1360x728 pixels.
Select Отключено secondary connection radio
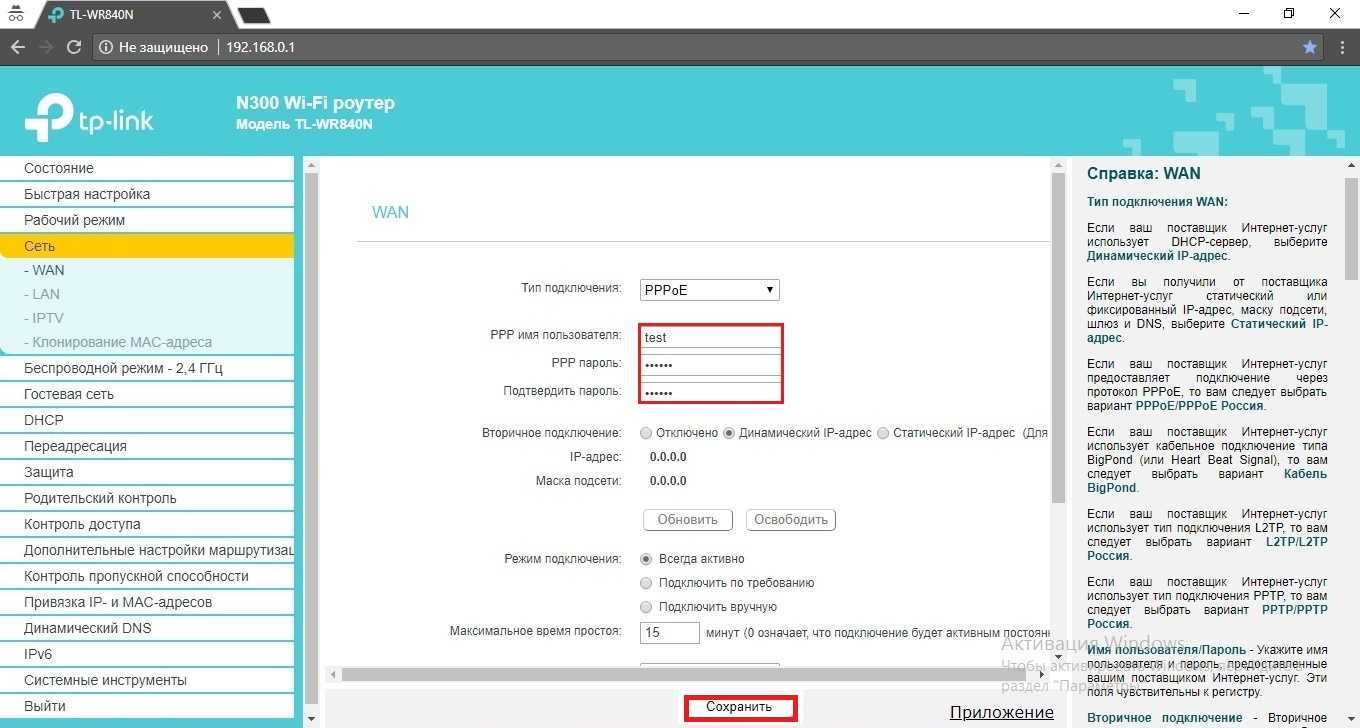(x=646, y=433)
